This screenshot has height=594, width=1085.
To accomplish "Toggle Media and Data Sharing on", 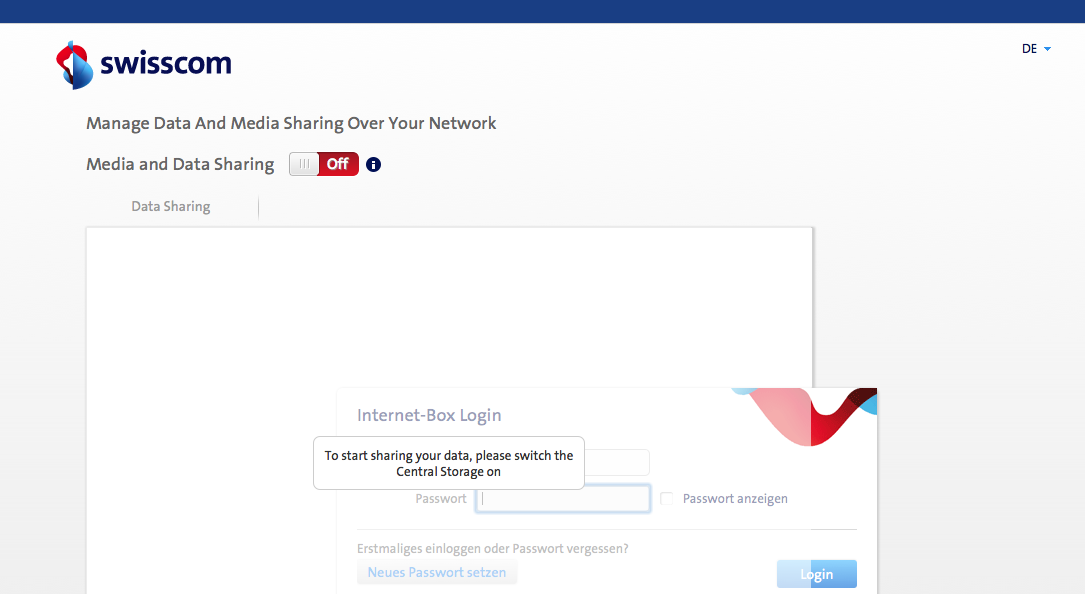I will click(x=323, y=164).
